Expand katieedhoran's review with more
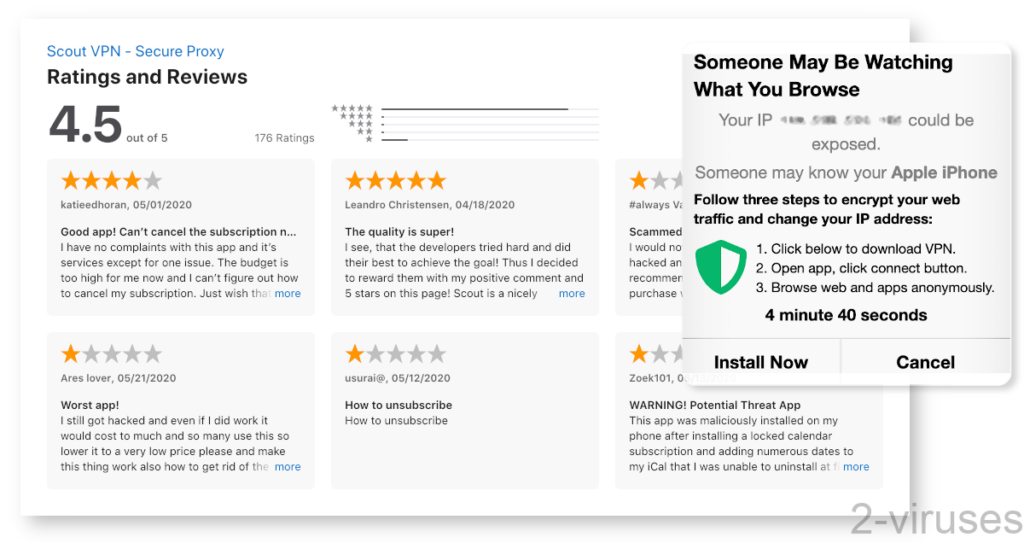 (288, 294)
